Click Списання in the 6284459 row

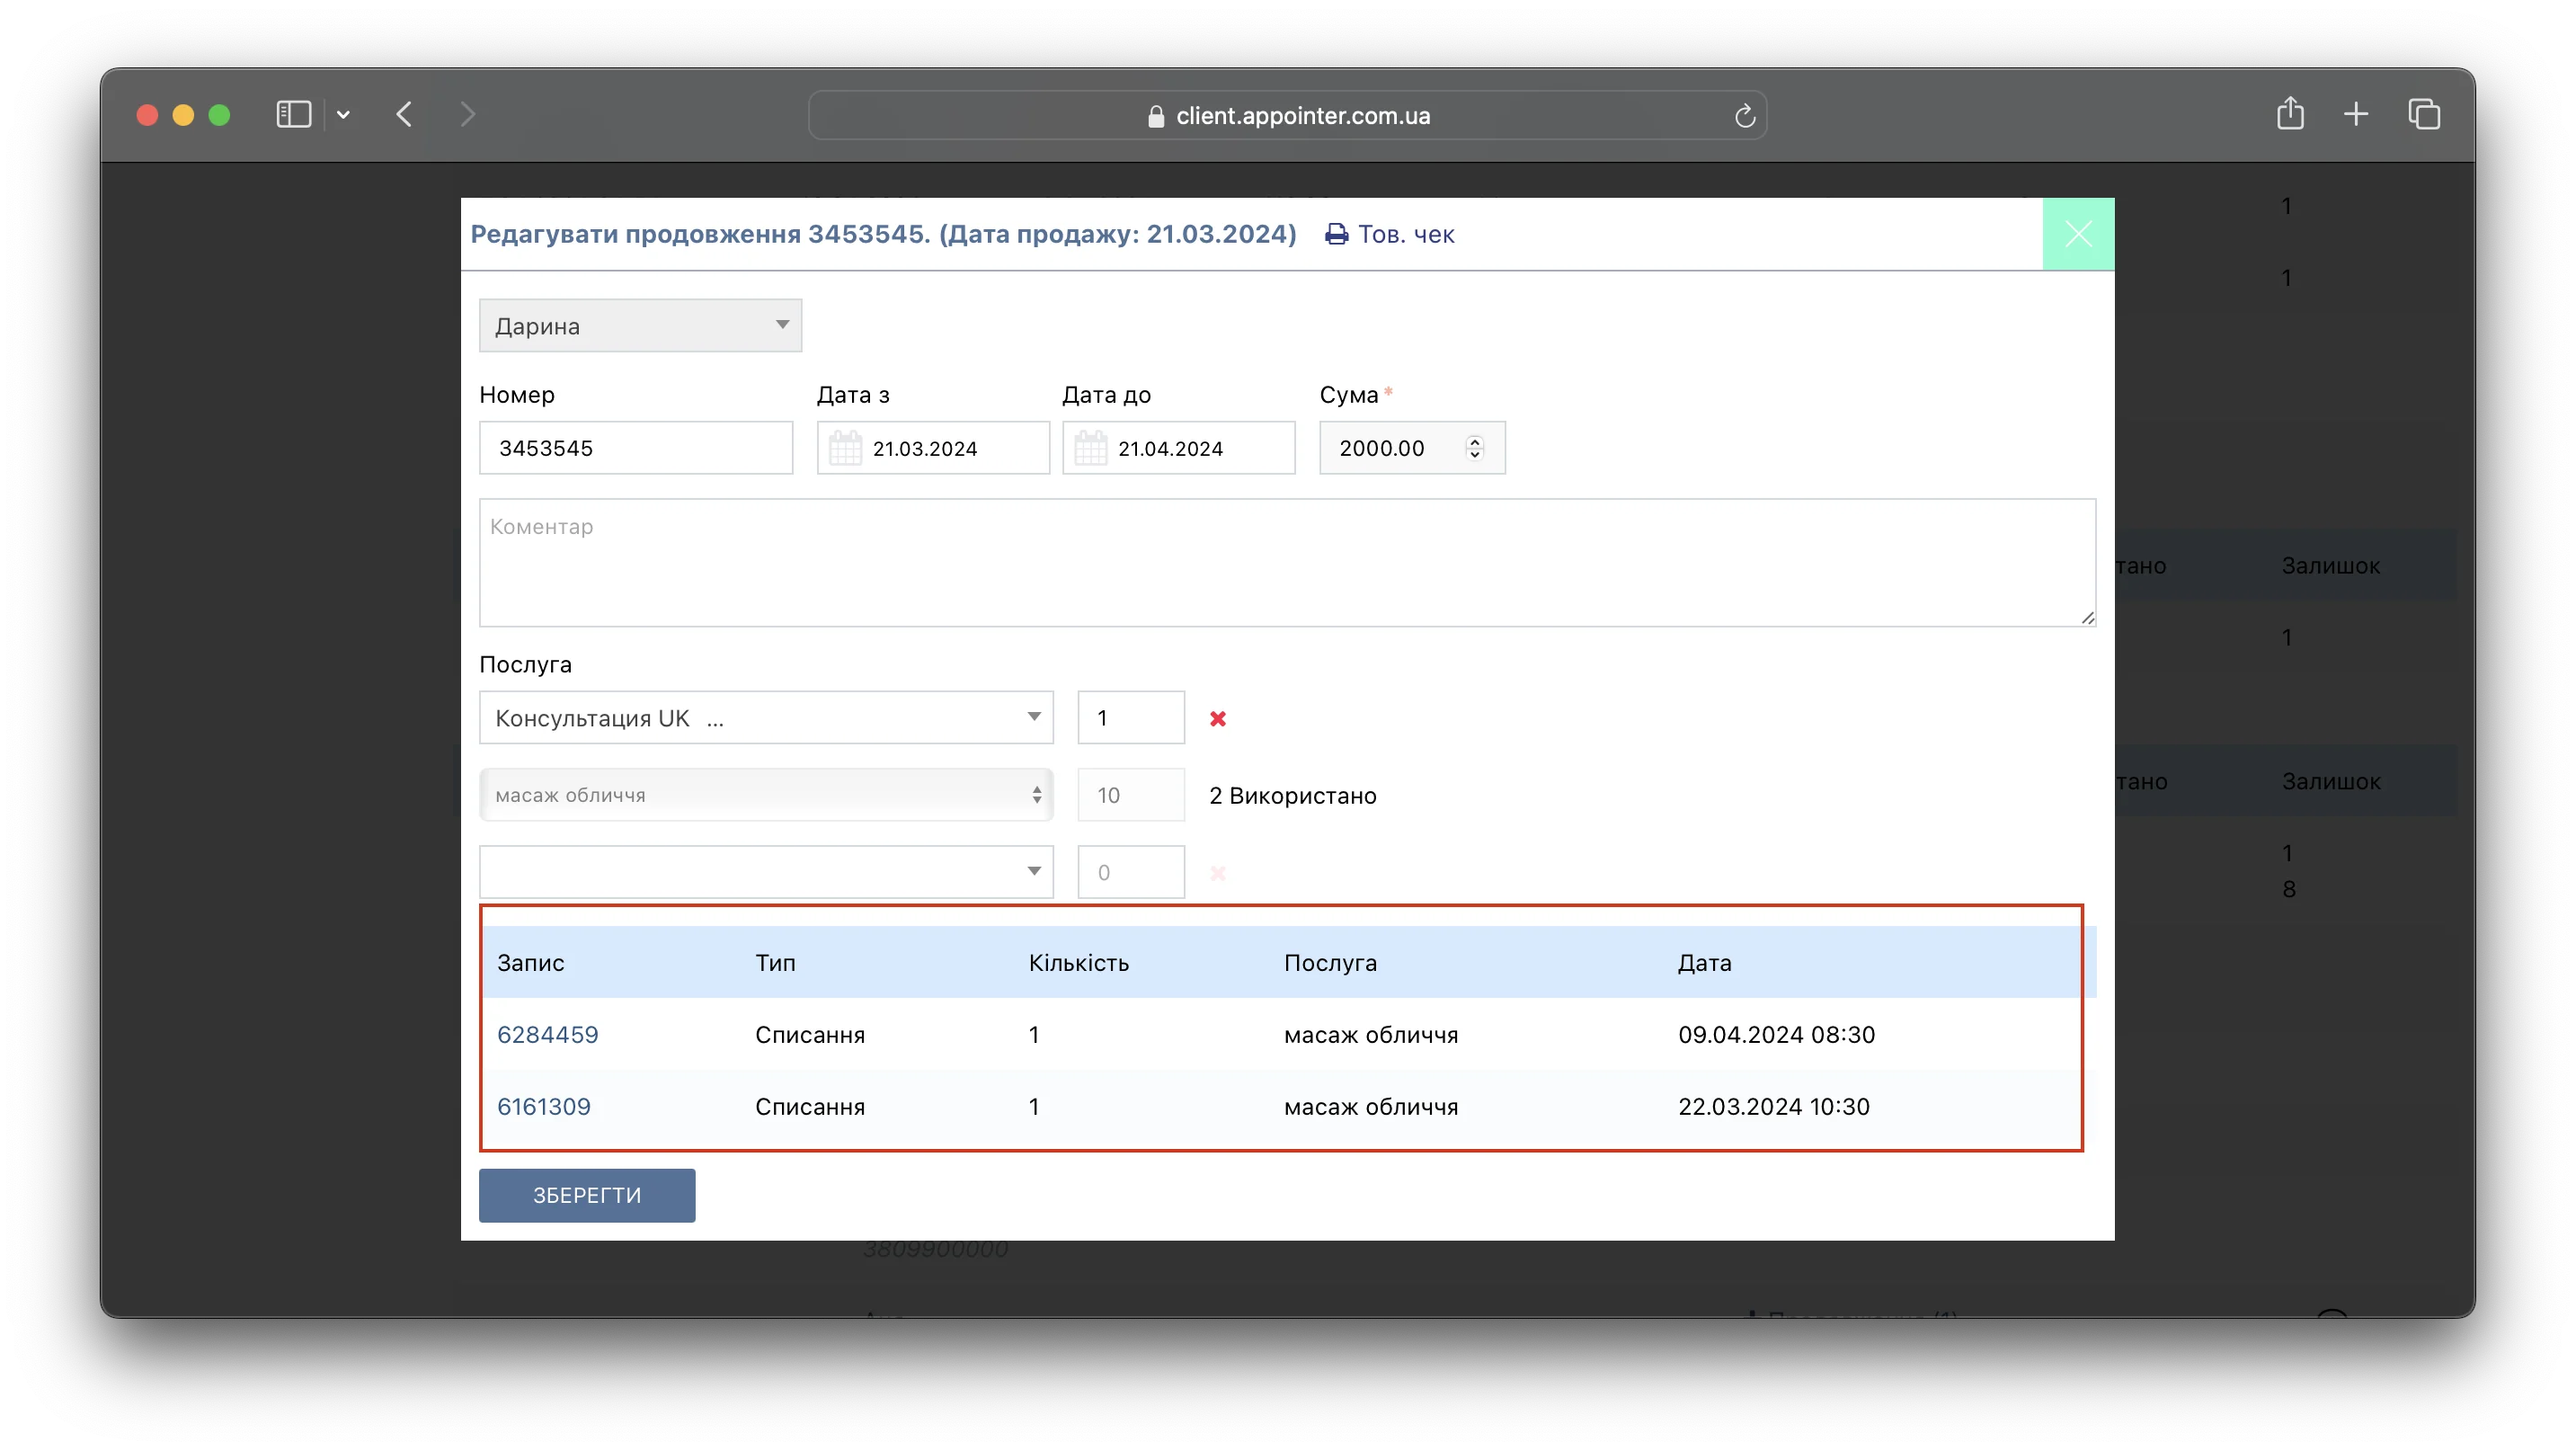(810, 1035)
